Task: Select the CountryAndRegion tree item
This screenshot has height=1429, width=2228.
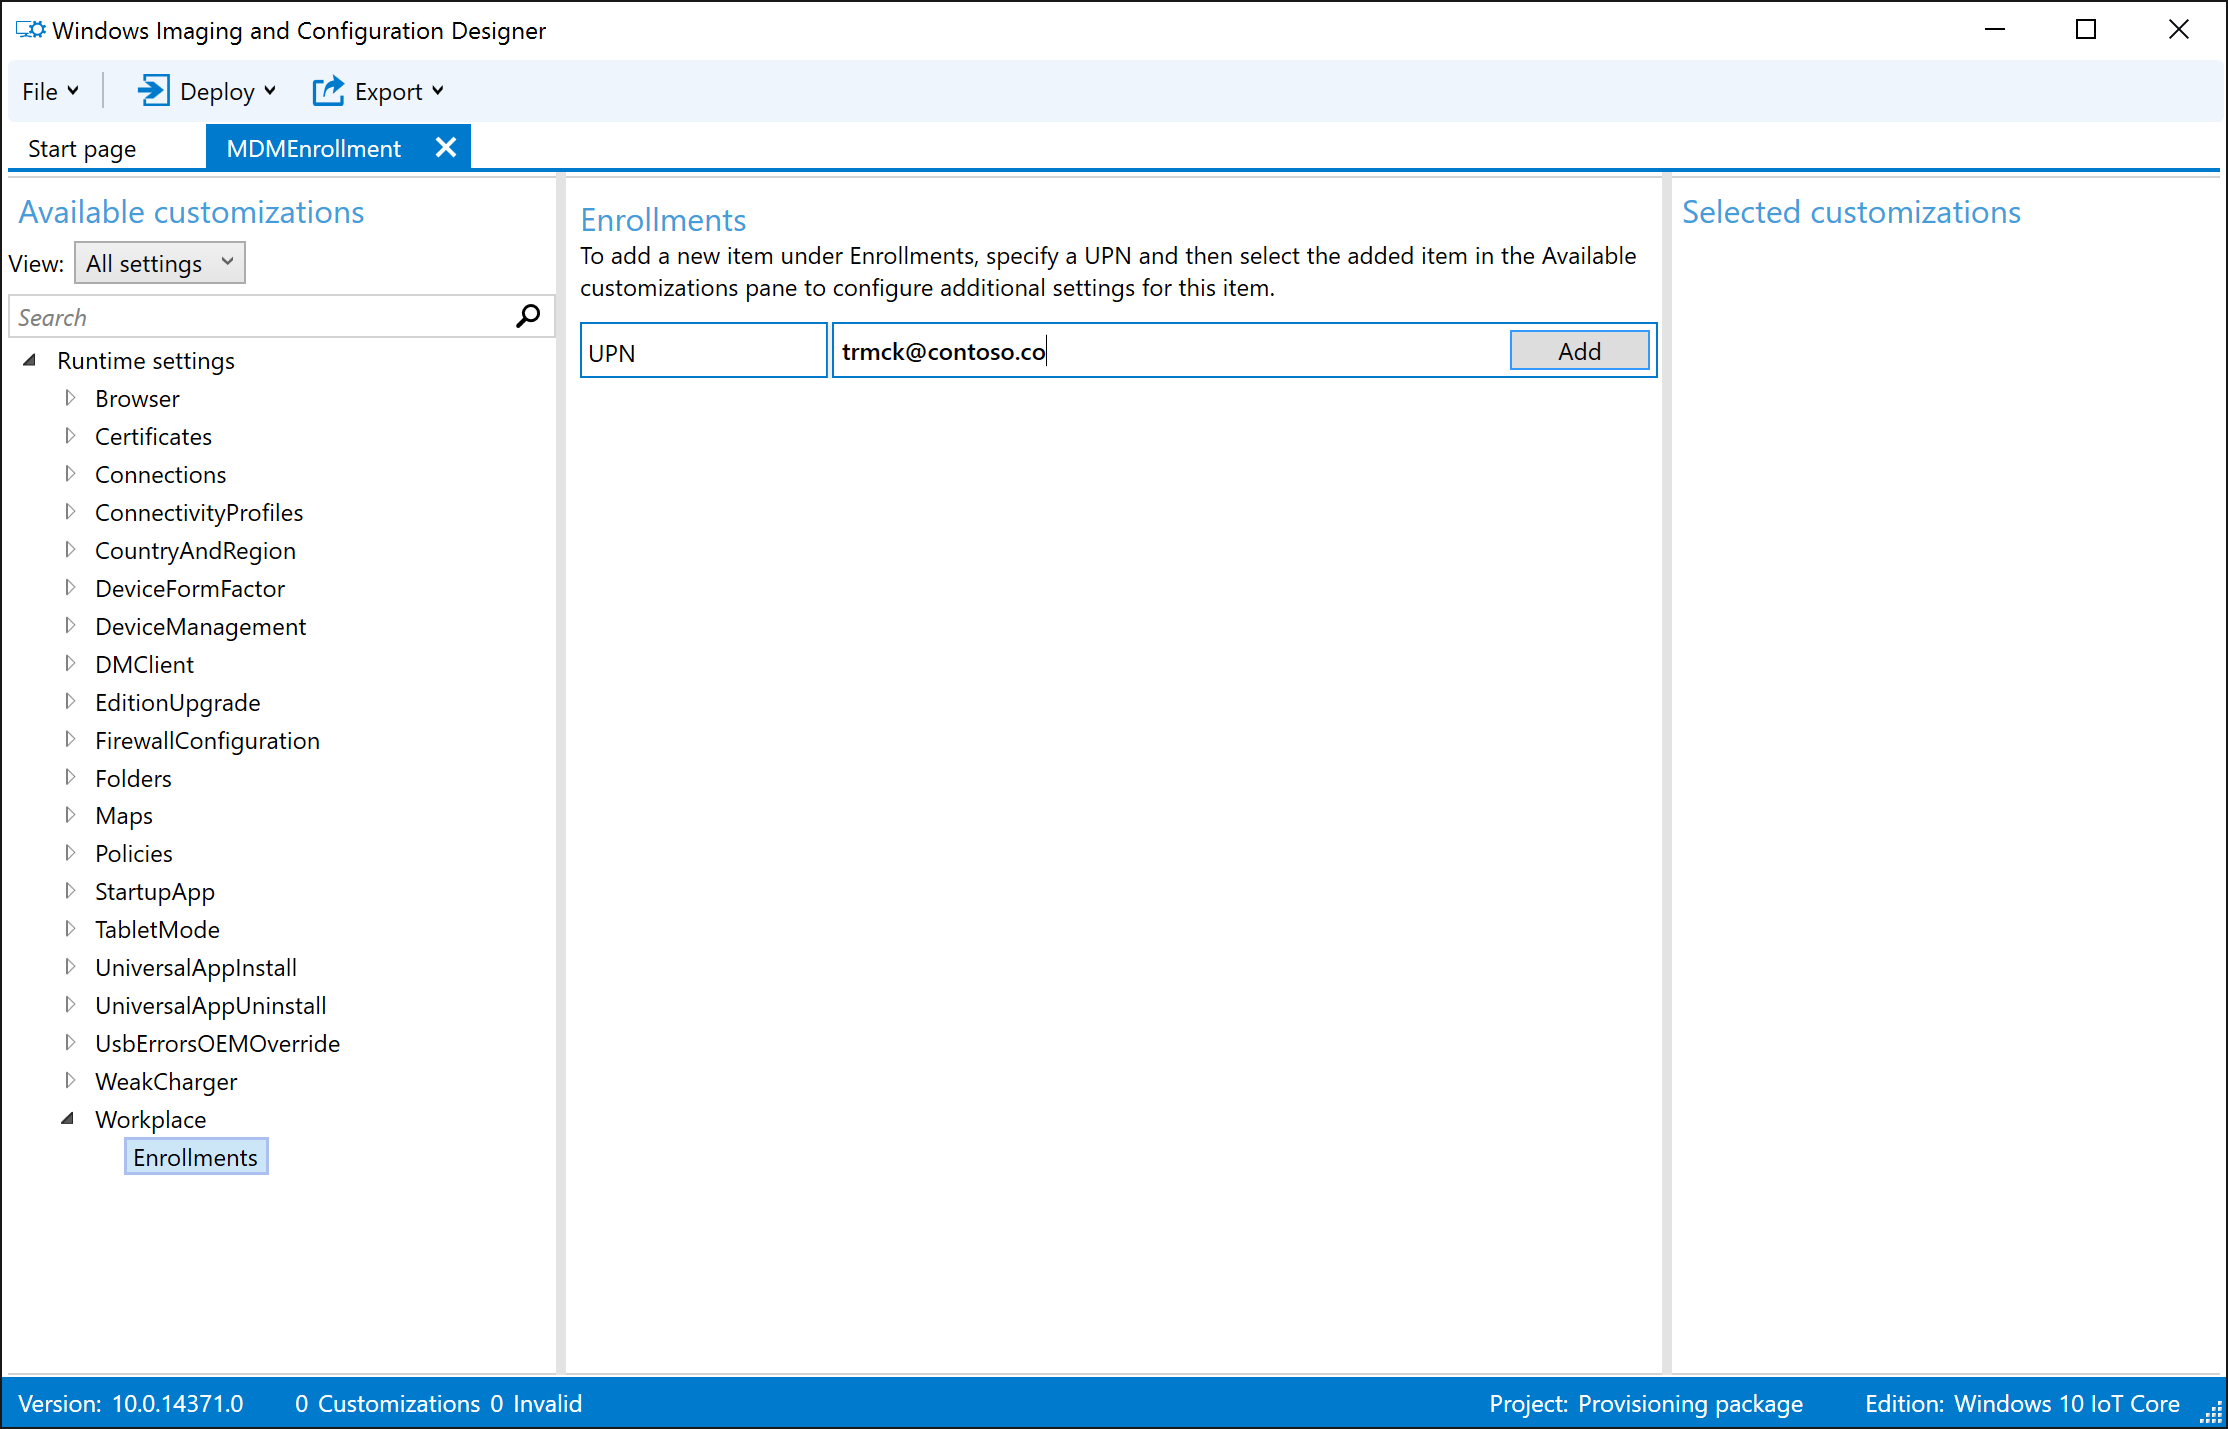Action: click(196, 550)
